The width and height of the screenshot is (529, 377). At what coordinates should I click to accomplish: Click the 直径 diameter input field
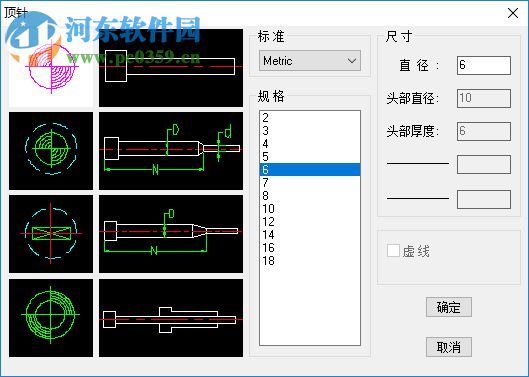point(484,65)
